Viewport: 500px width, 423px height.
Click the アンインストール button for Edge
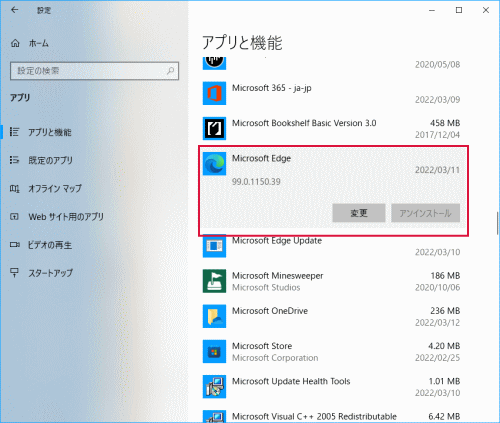(x=425, y=213)
